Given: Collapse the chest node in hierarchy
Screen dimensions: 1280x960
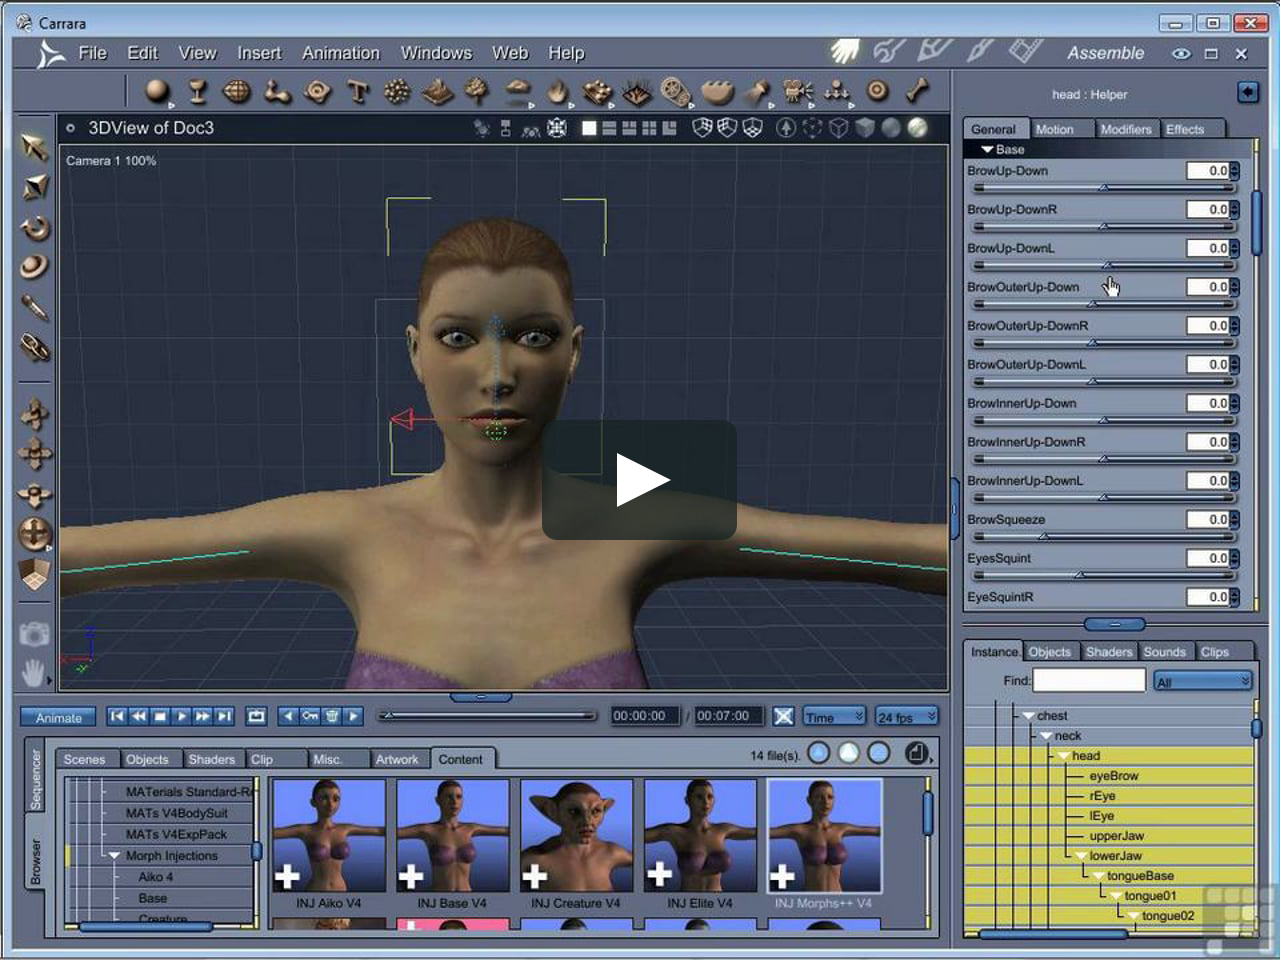Looking at the screenshot, I should [x=1028, y=716].
